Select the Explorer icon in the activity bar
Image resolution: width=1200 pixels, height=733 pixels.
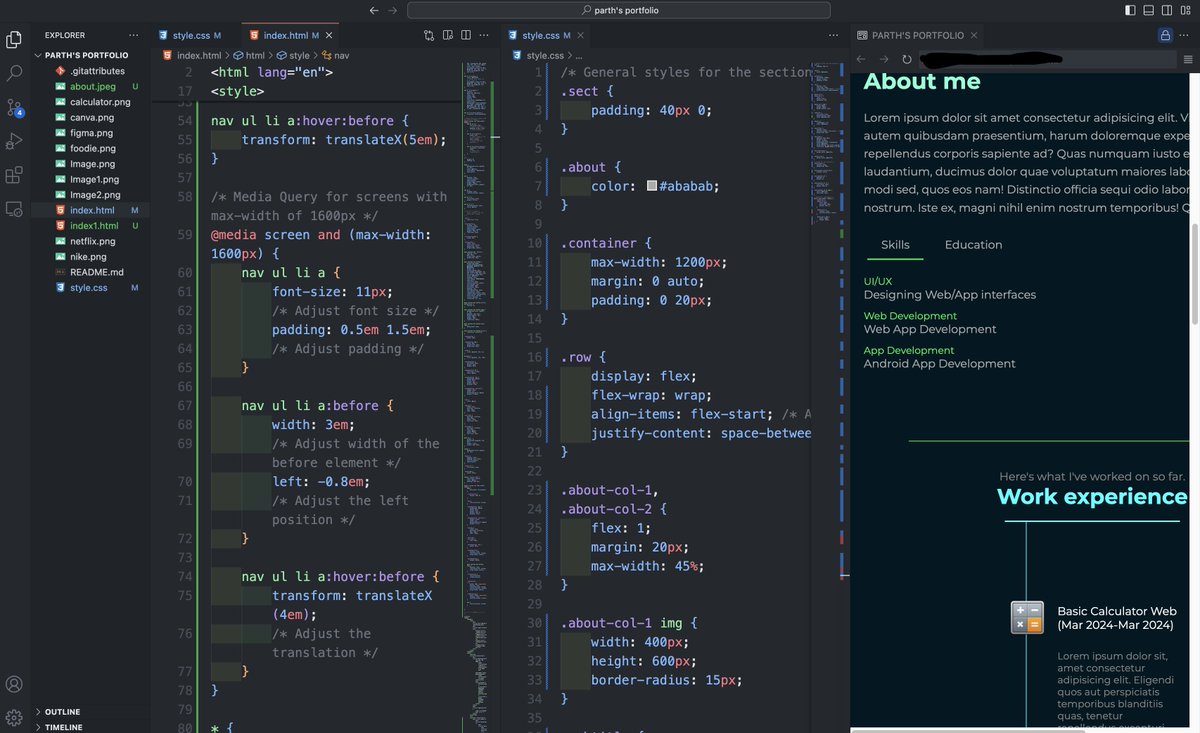(14, 38)
